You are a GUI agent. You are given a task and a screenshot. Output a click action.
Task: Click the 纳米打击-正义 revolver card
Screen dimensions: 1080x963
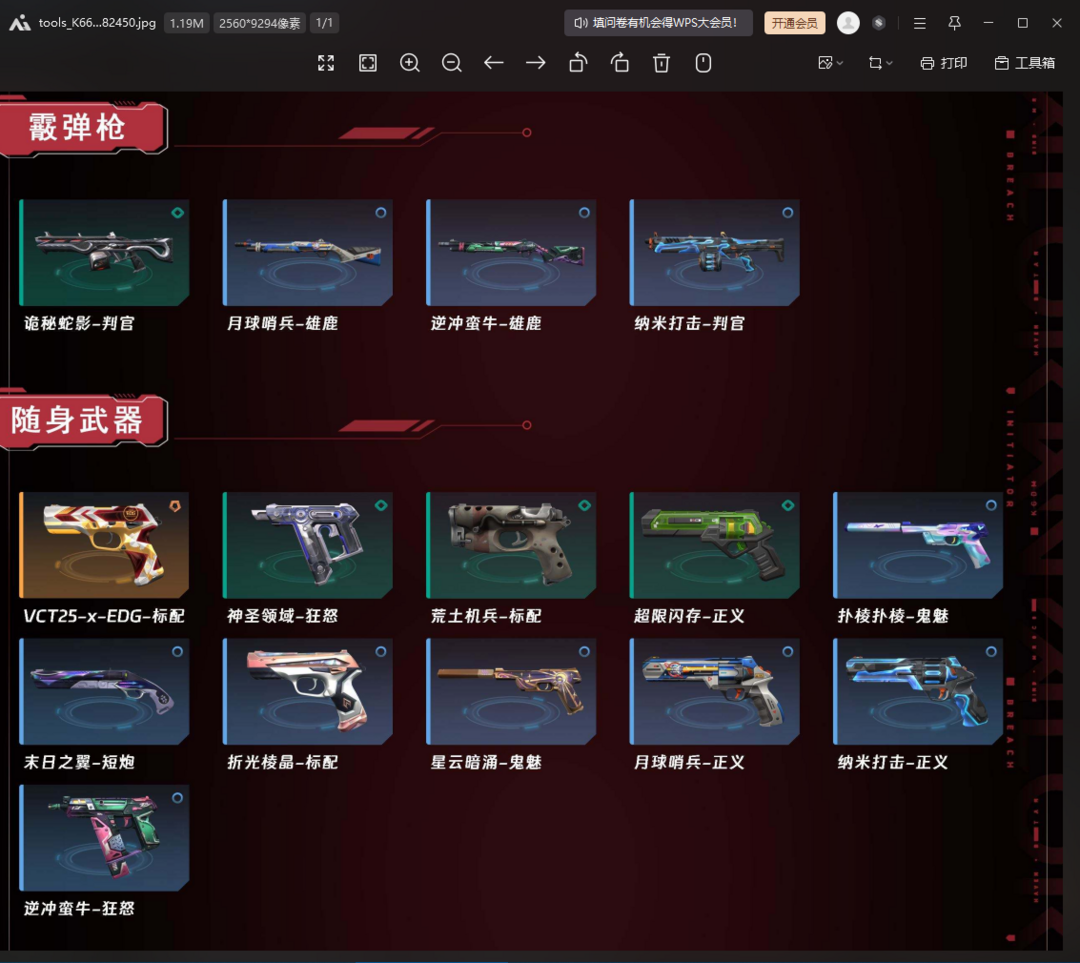tap(918, 692)
